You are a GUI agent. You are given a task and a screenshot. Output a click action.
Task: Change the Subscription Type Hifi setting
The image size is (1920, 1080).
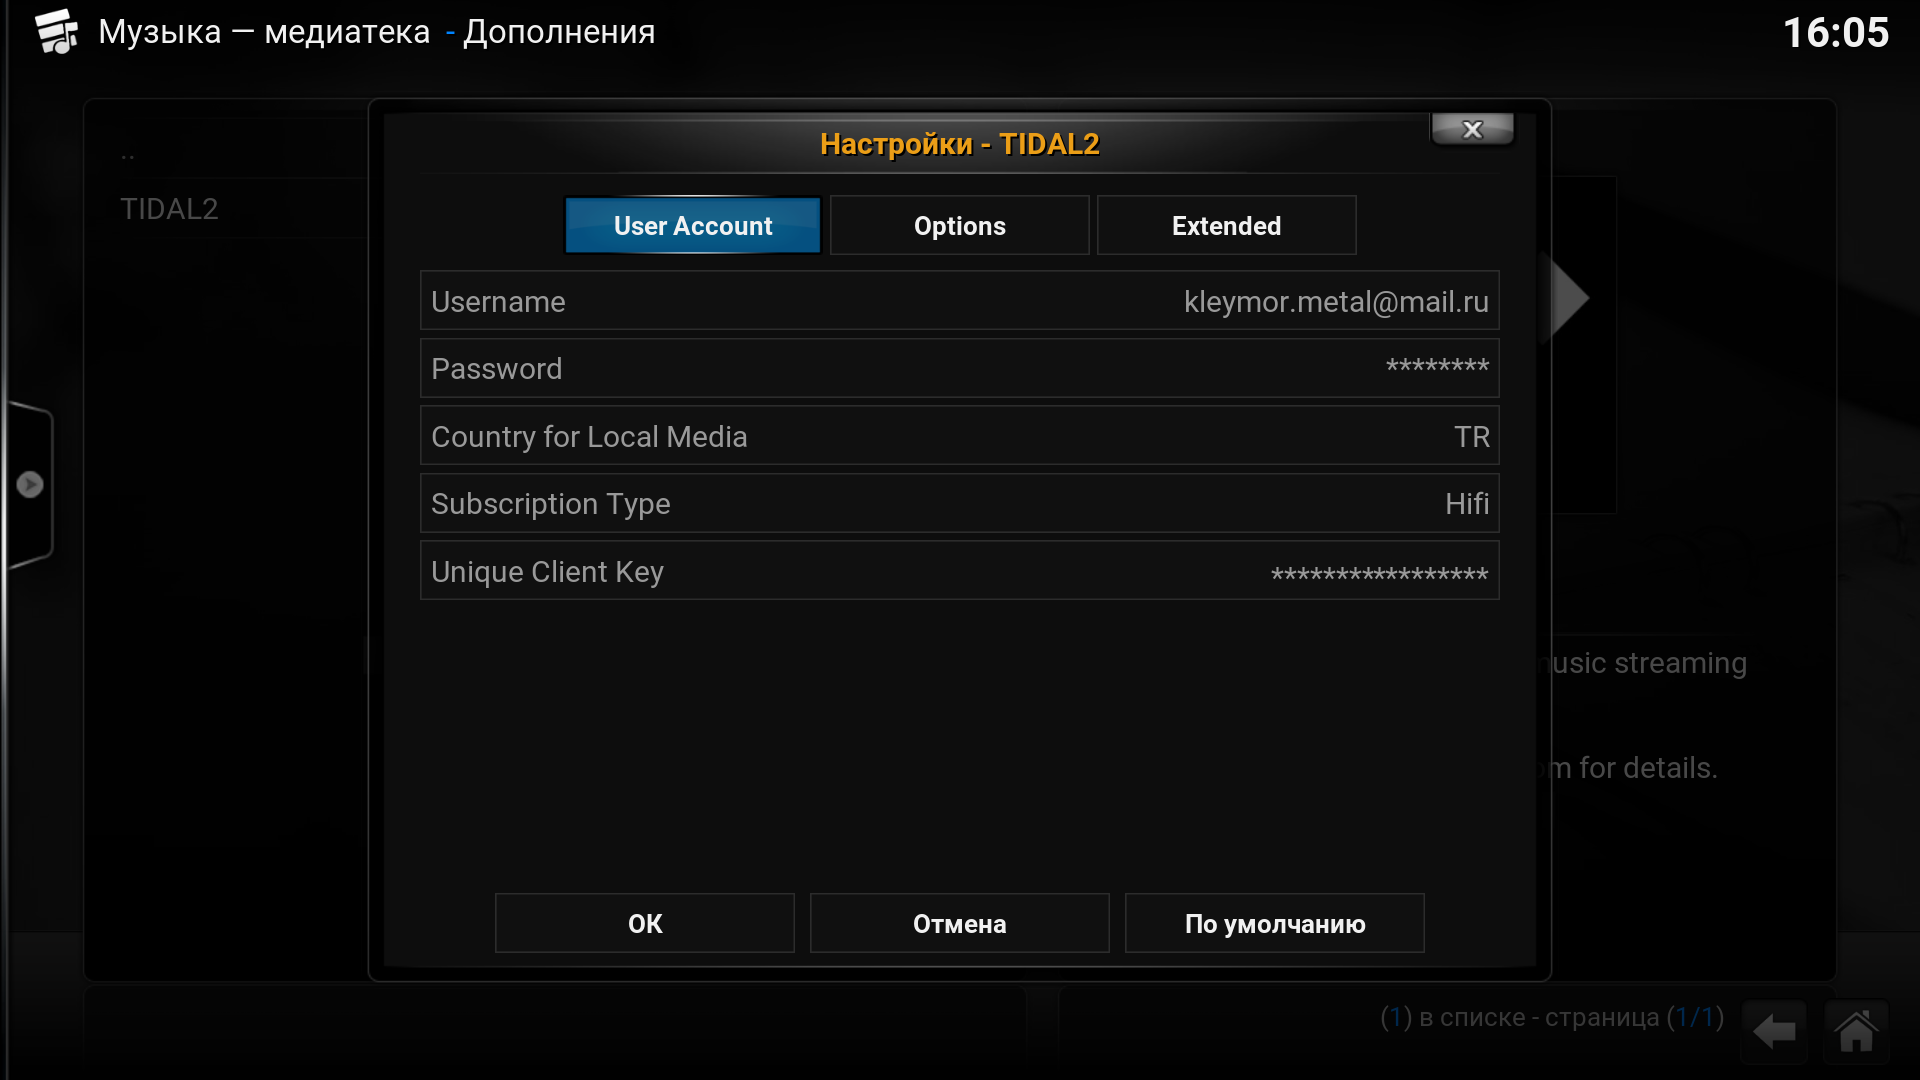click(x=960, y=503)
